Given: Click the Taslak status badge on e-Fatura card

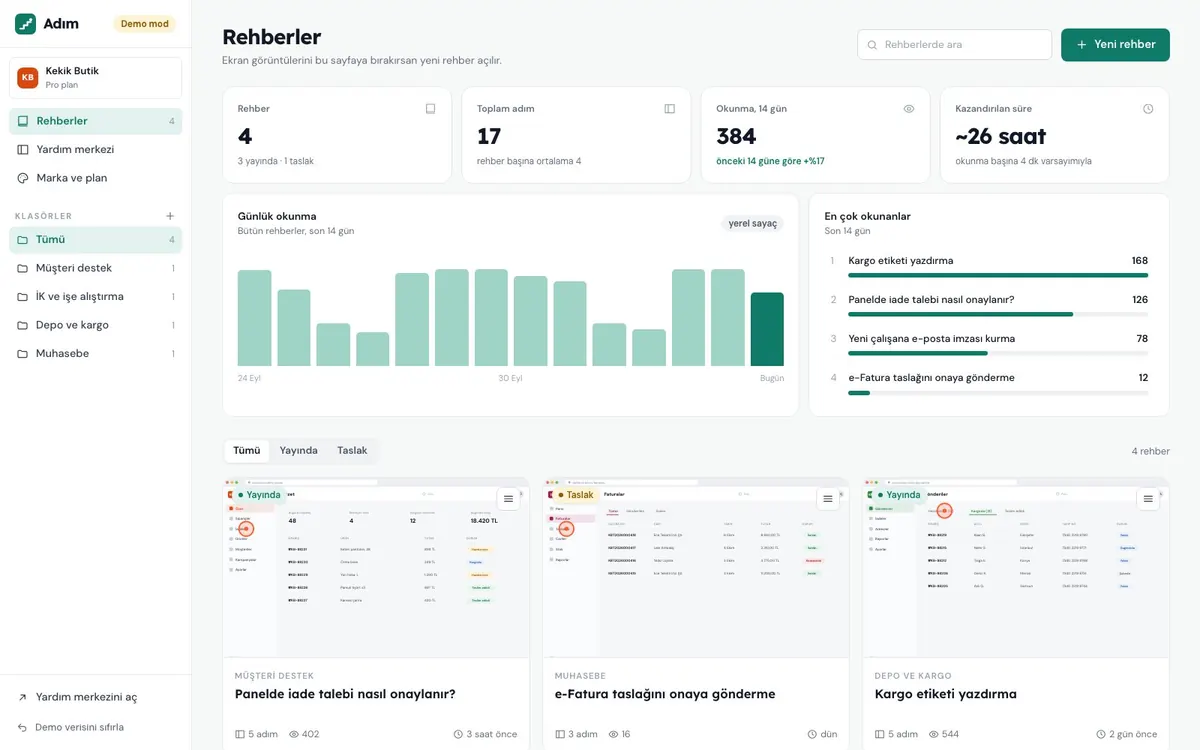Looking at the screenshot, I should click(575, 495).
